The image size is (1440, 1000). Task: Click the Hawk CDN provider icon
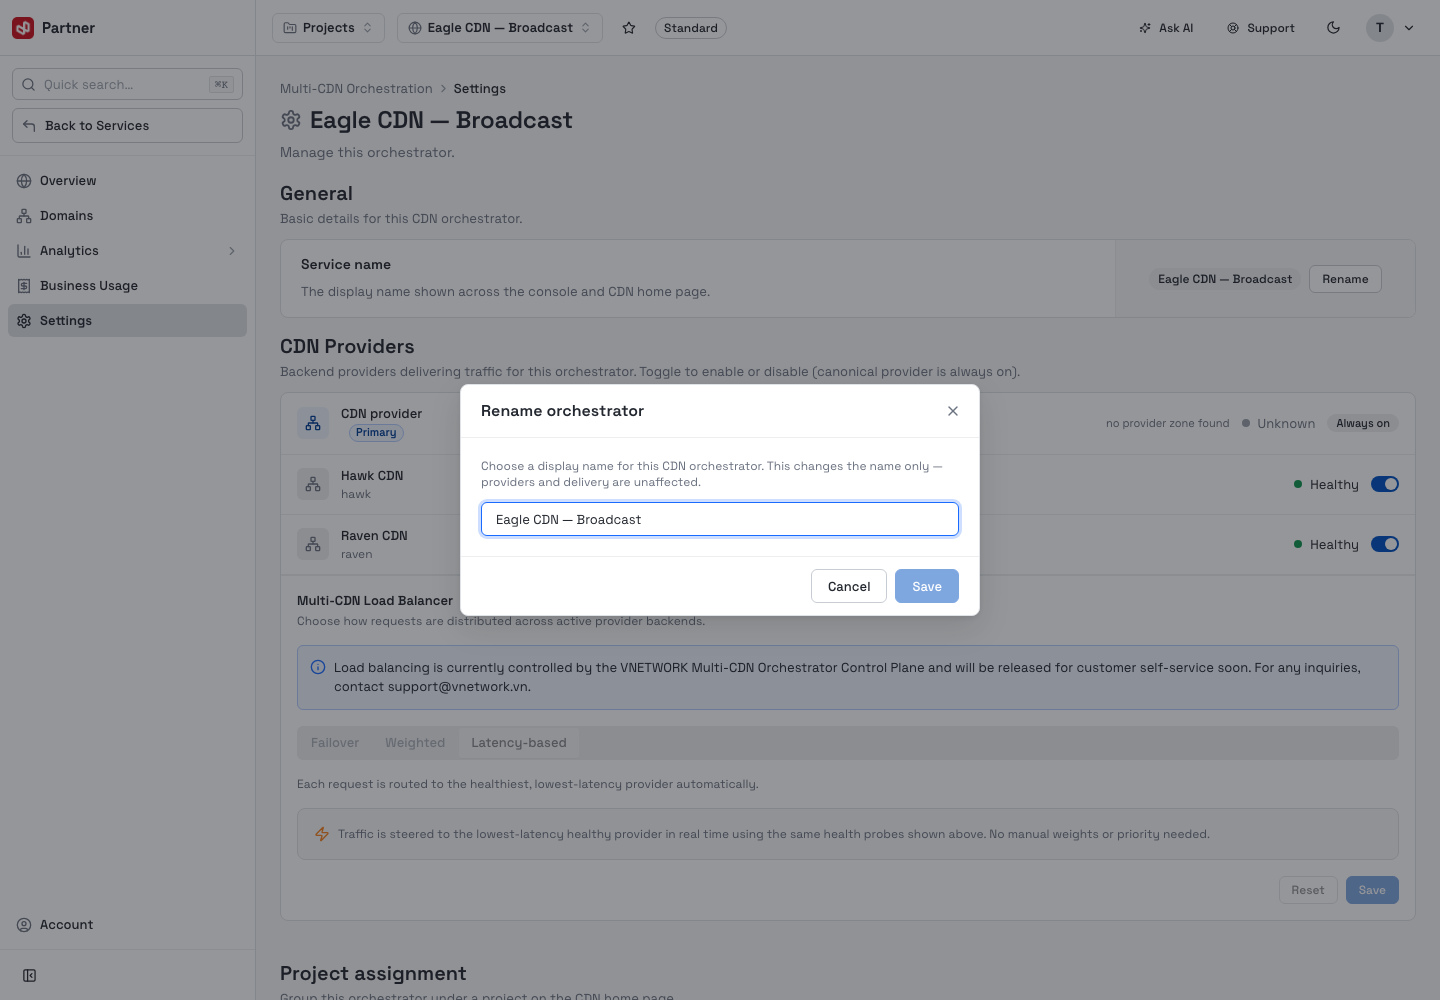point(313,484)
